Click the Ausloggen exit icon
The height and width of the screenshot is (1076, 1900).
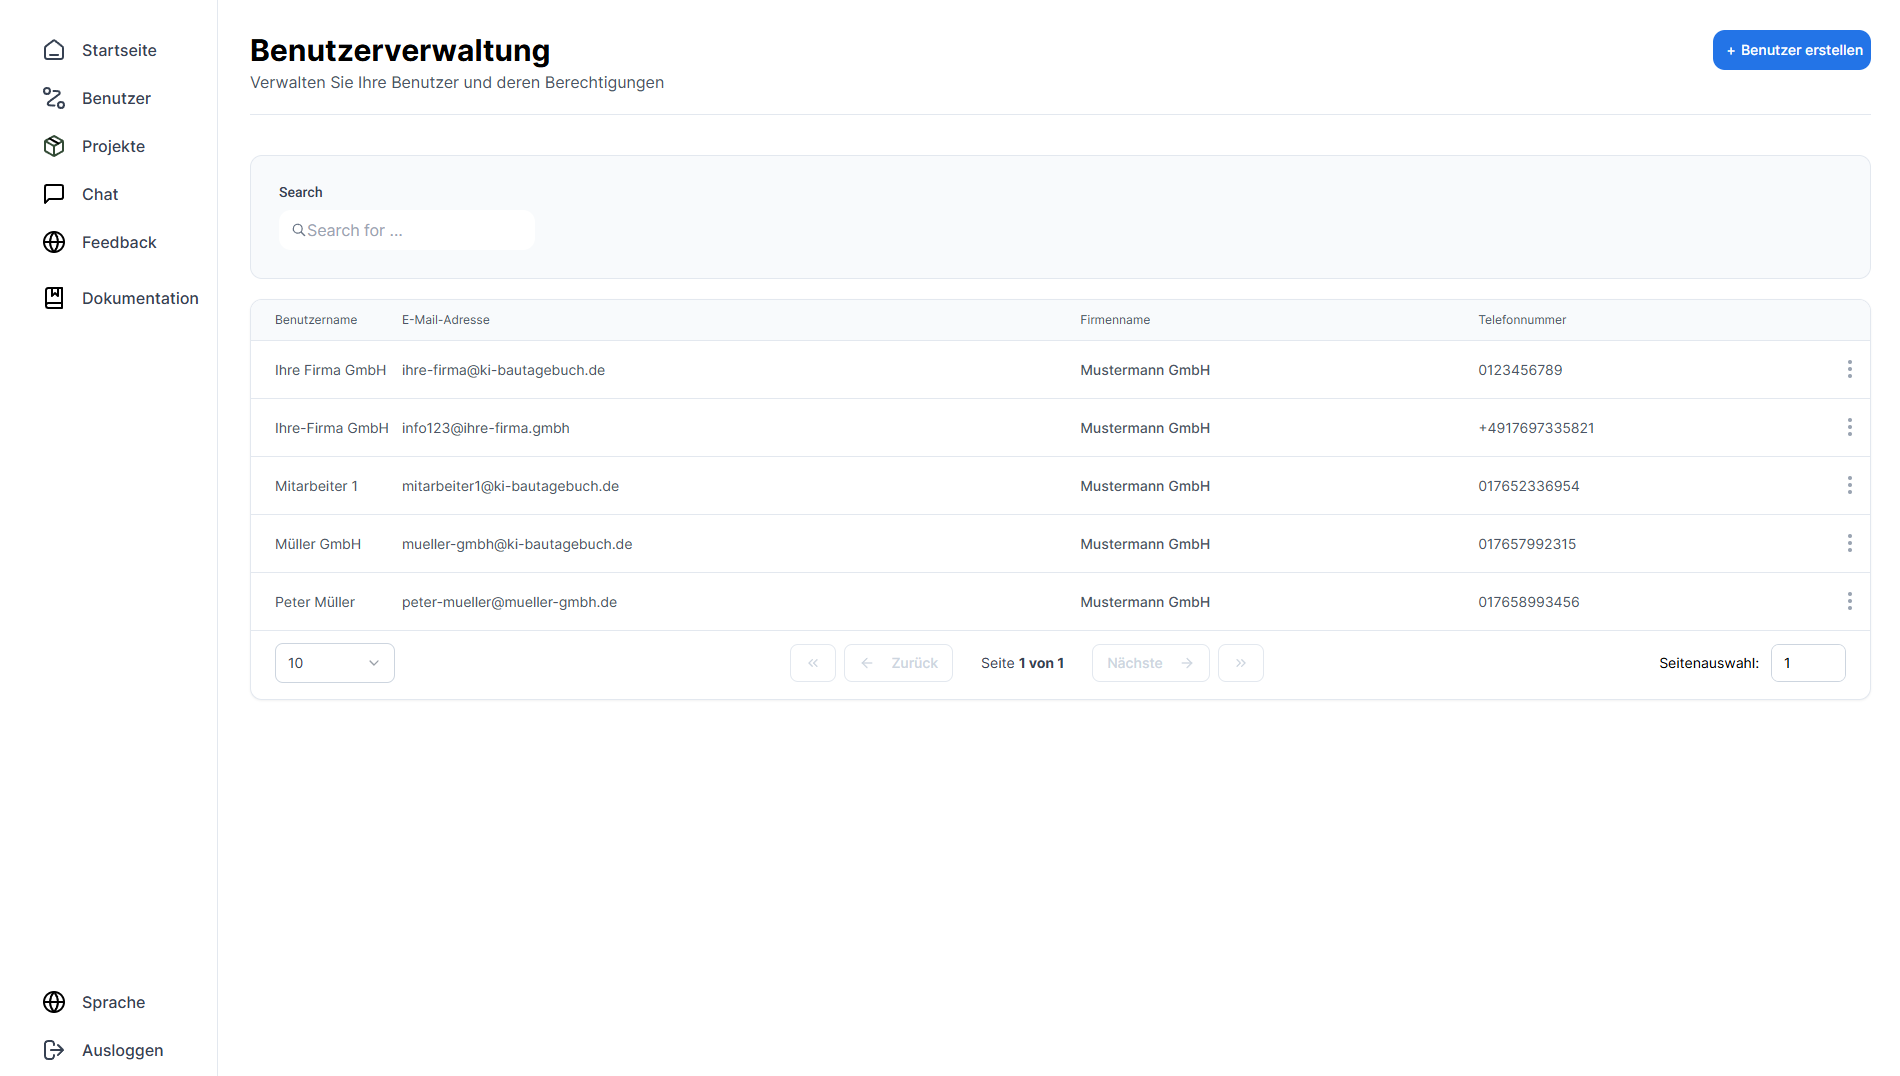(x=54, y=1050)
